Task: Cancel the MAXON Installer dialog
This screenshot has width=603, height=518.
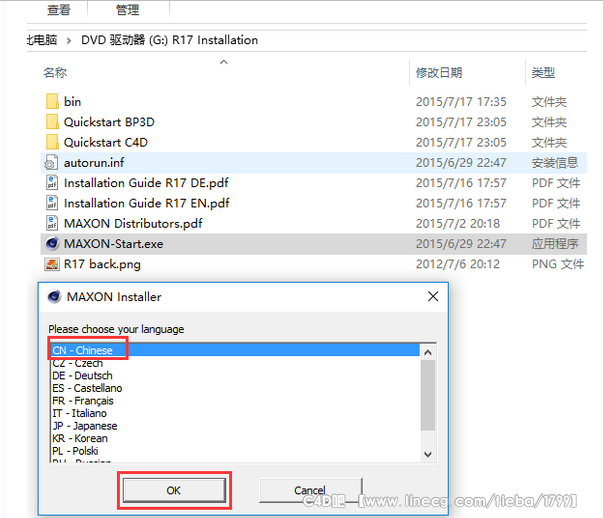Action: point(310,490)
